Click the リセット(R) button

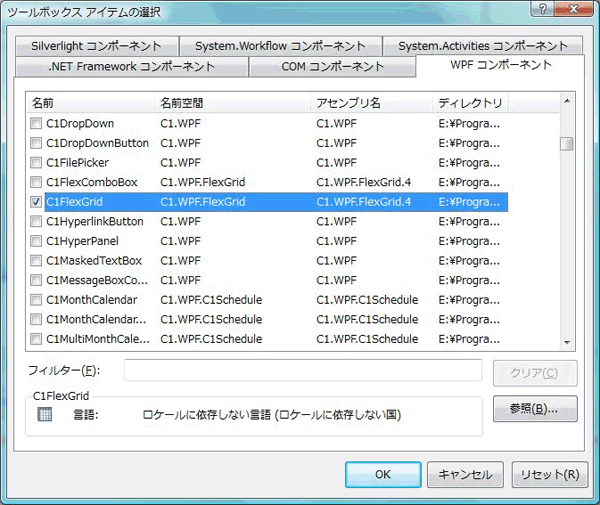point(549,474)
